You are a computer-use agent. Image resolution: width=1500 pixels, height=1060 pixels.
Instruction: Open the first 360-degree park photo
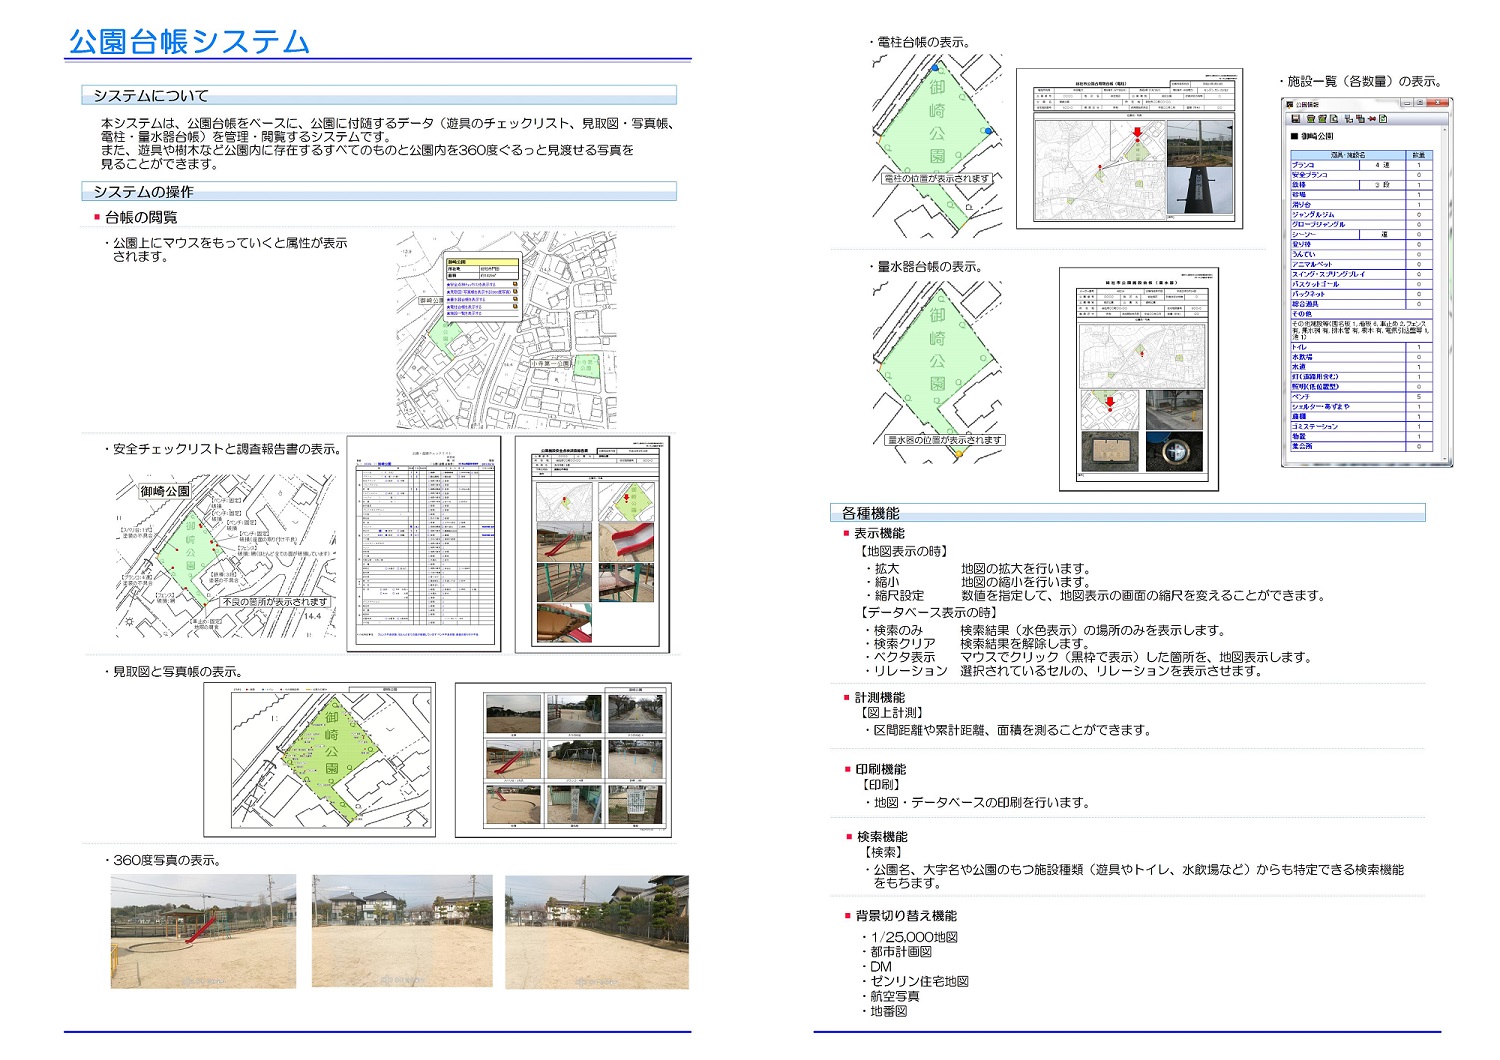coord(203,932)
